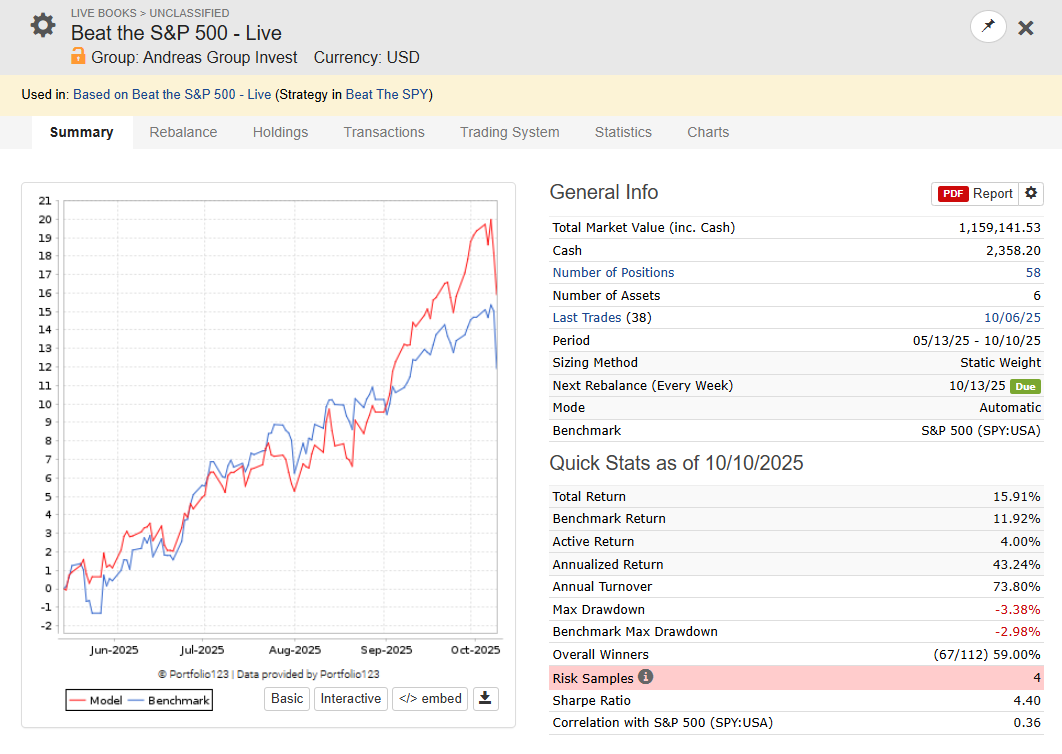Click the 'LIVE BOOKS > UNCLASSIFIED' breadcrumb
Viewport: 1062px width, 754px height.
(150, 13)
